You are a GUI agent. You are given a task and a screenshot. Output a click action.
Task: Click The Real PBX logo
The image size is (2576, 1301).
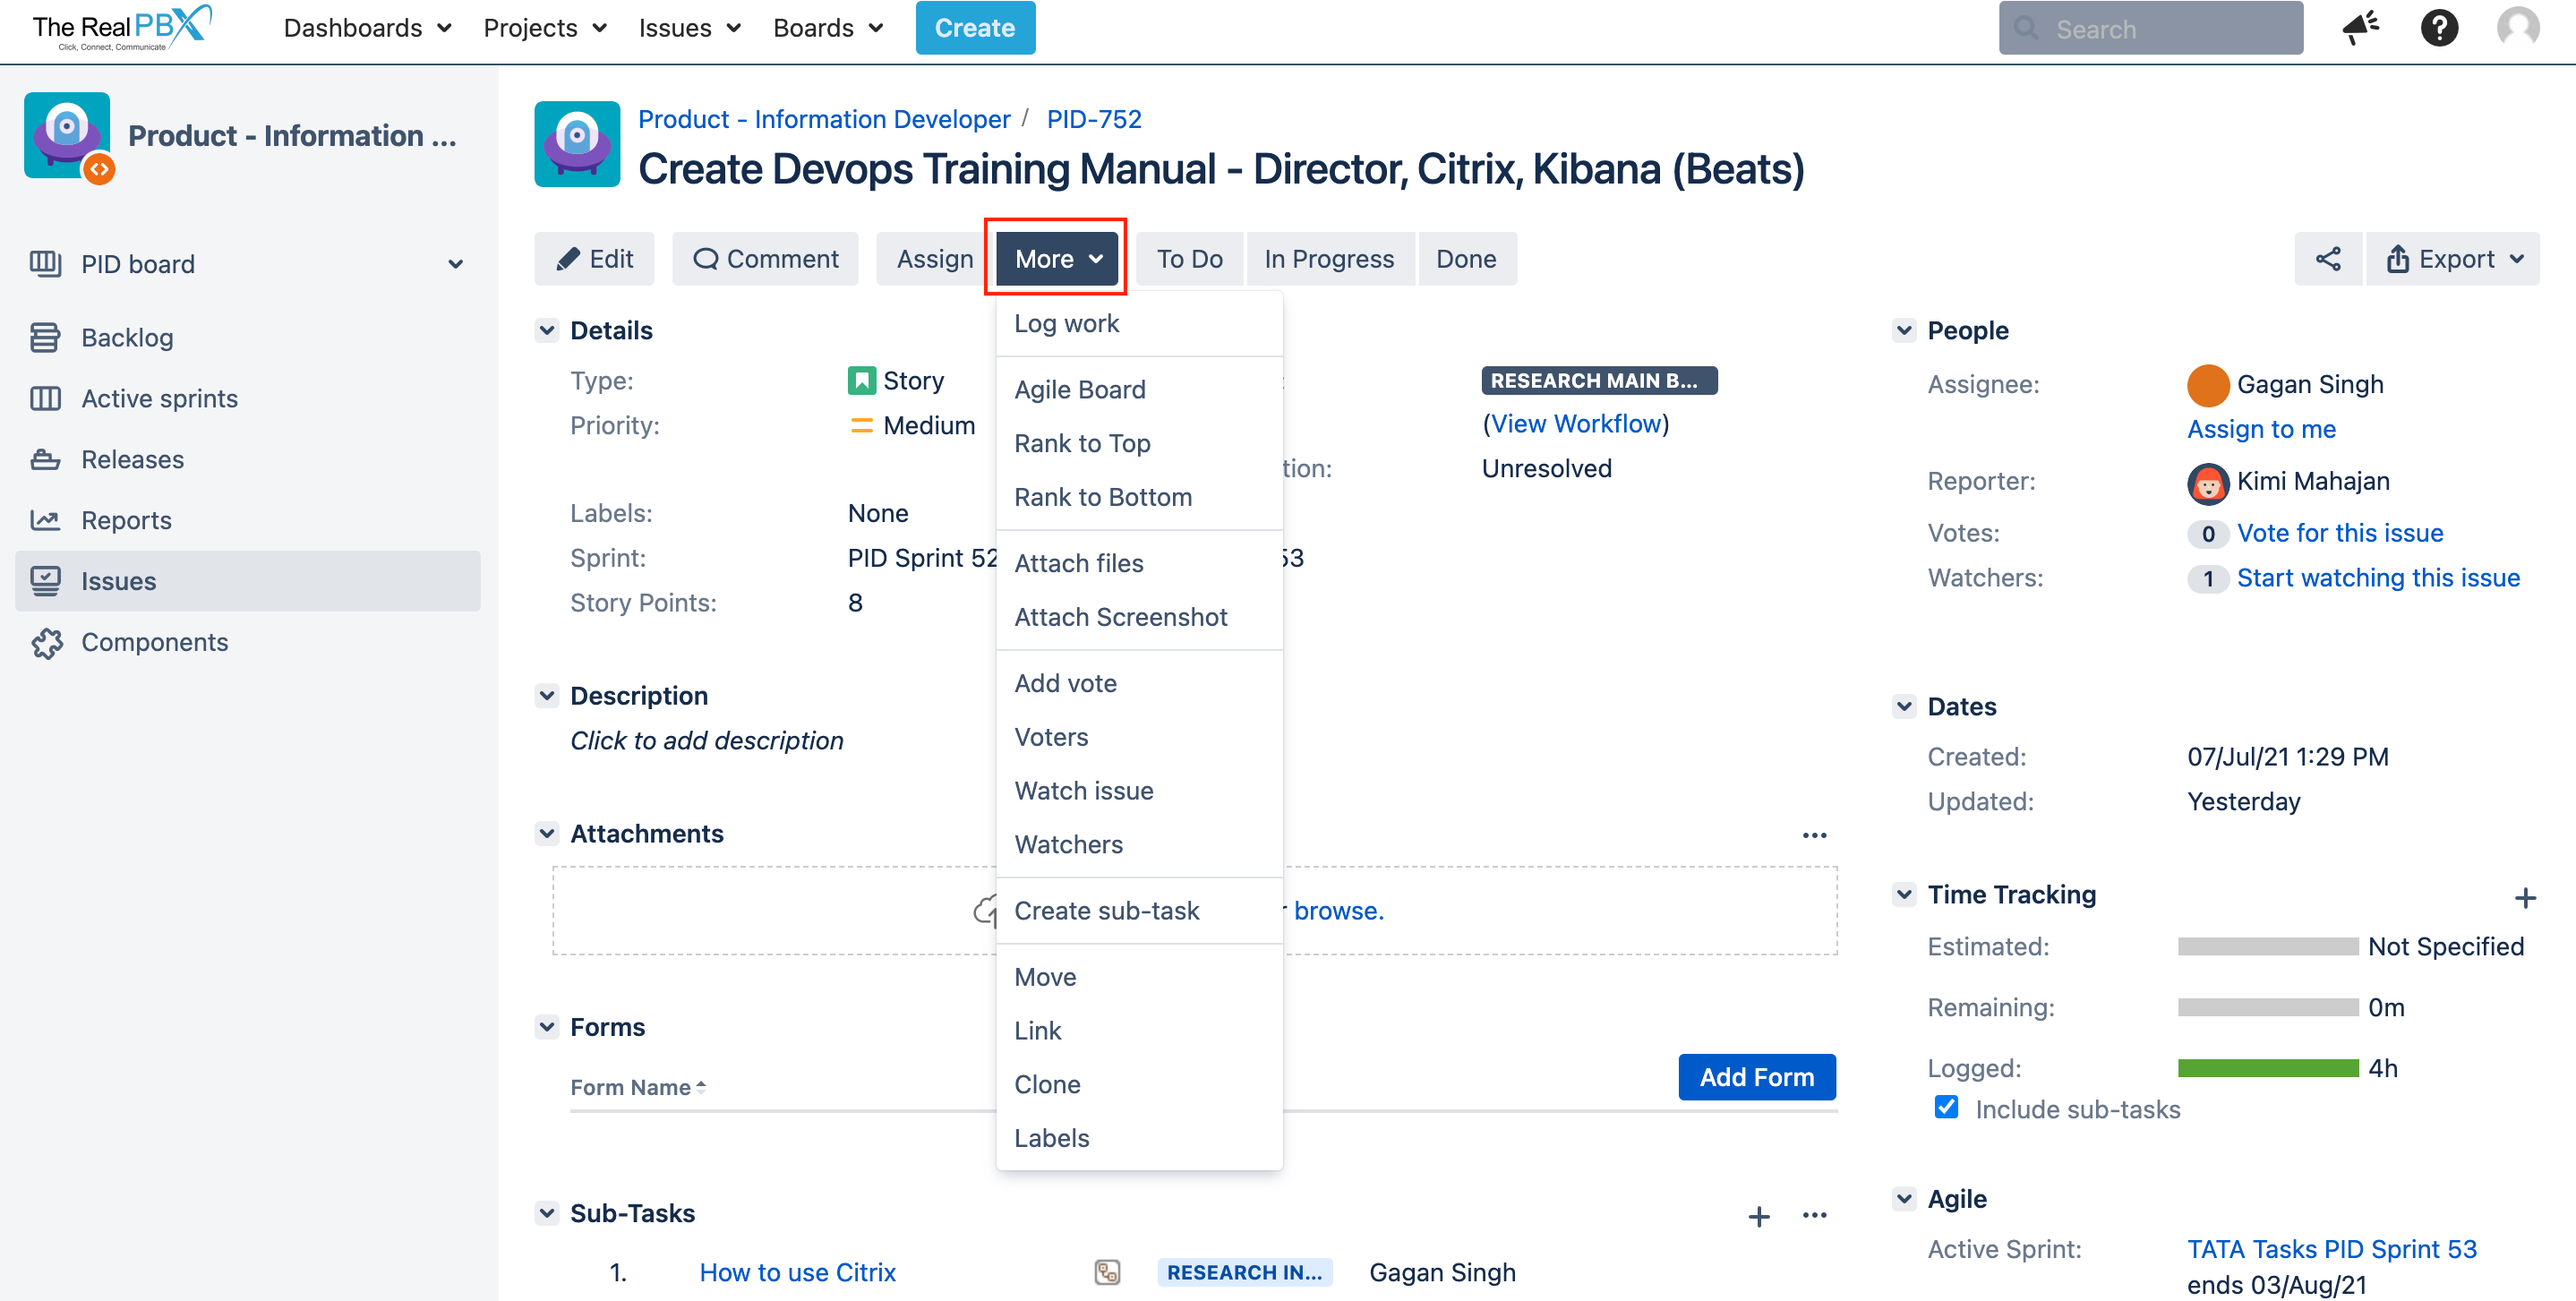click(122, 28)
